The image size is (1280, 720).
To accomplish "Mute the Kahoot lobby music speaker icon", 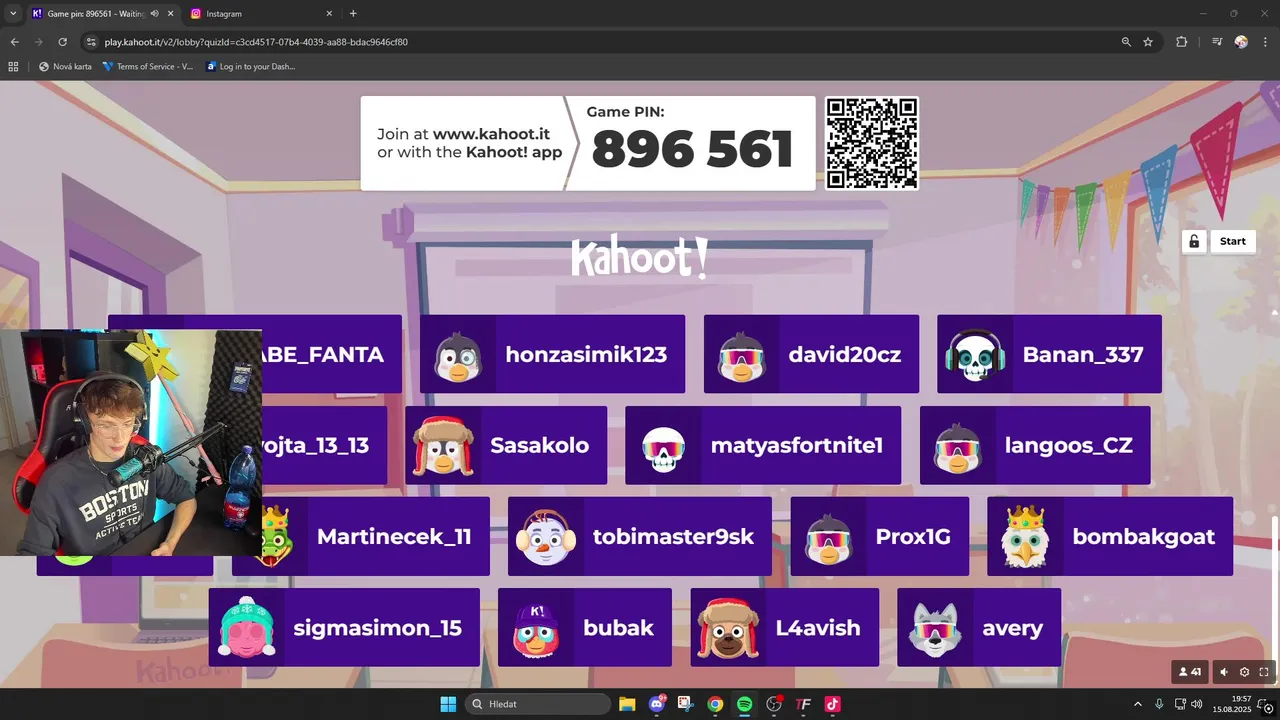I will (x=1225, y=672).
